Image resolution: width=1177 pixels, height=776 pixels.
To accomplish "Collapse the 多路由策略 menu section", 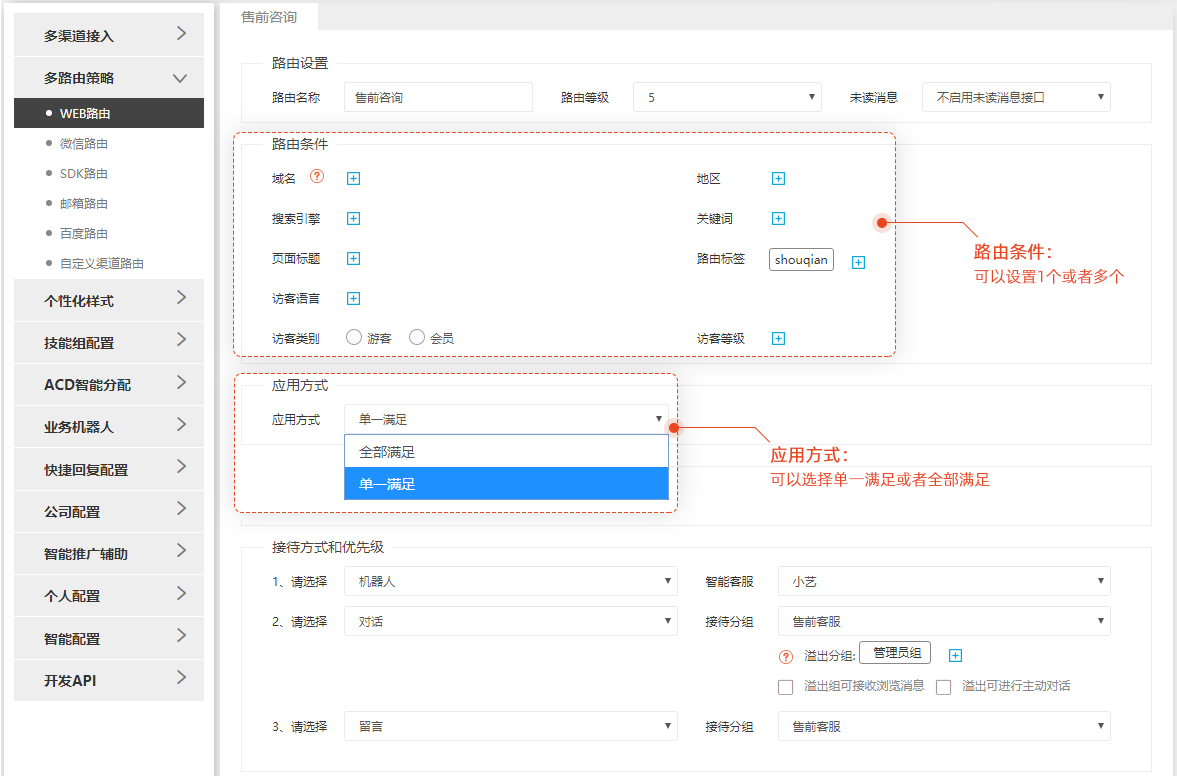I will [x=109, y=77].
